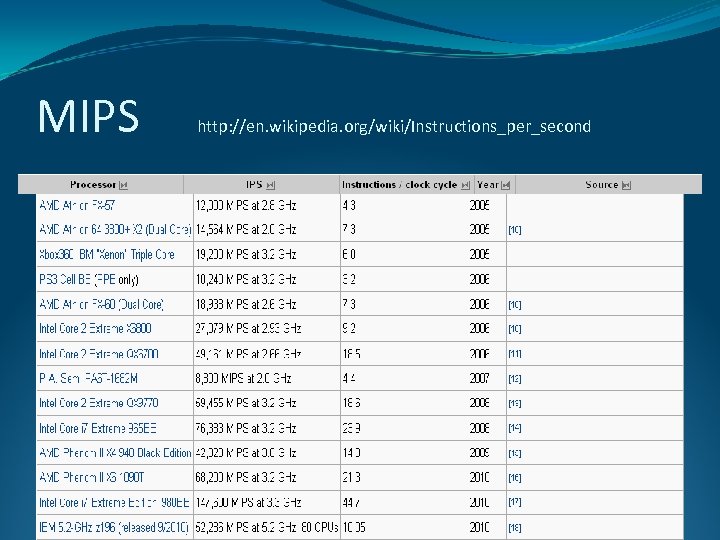Viewport: 720px width, 540px height.
Task: Click the 44.7 instructions per cycle value
Action: click(x=351, y=502)
